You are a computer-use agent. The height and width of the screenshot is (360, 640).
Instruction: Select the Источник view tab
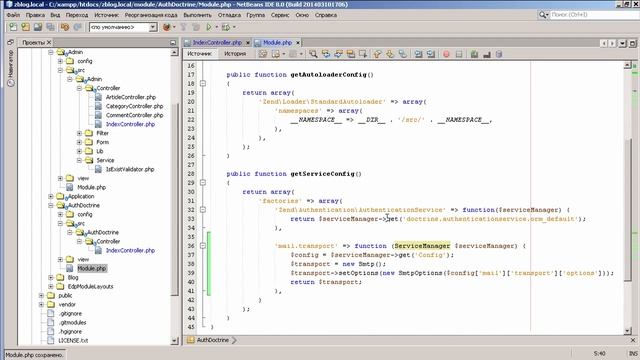[x=200, y=54]
